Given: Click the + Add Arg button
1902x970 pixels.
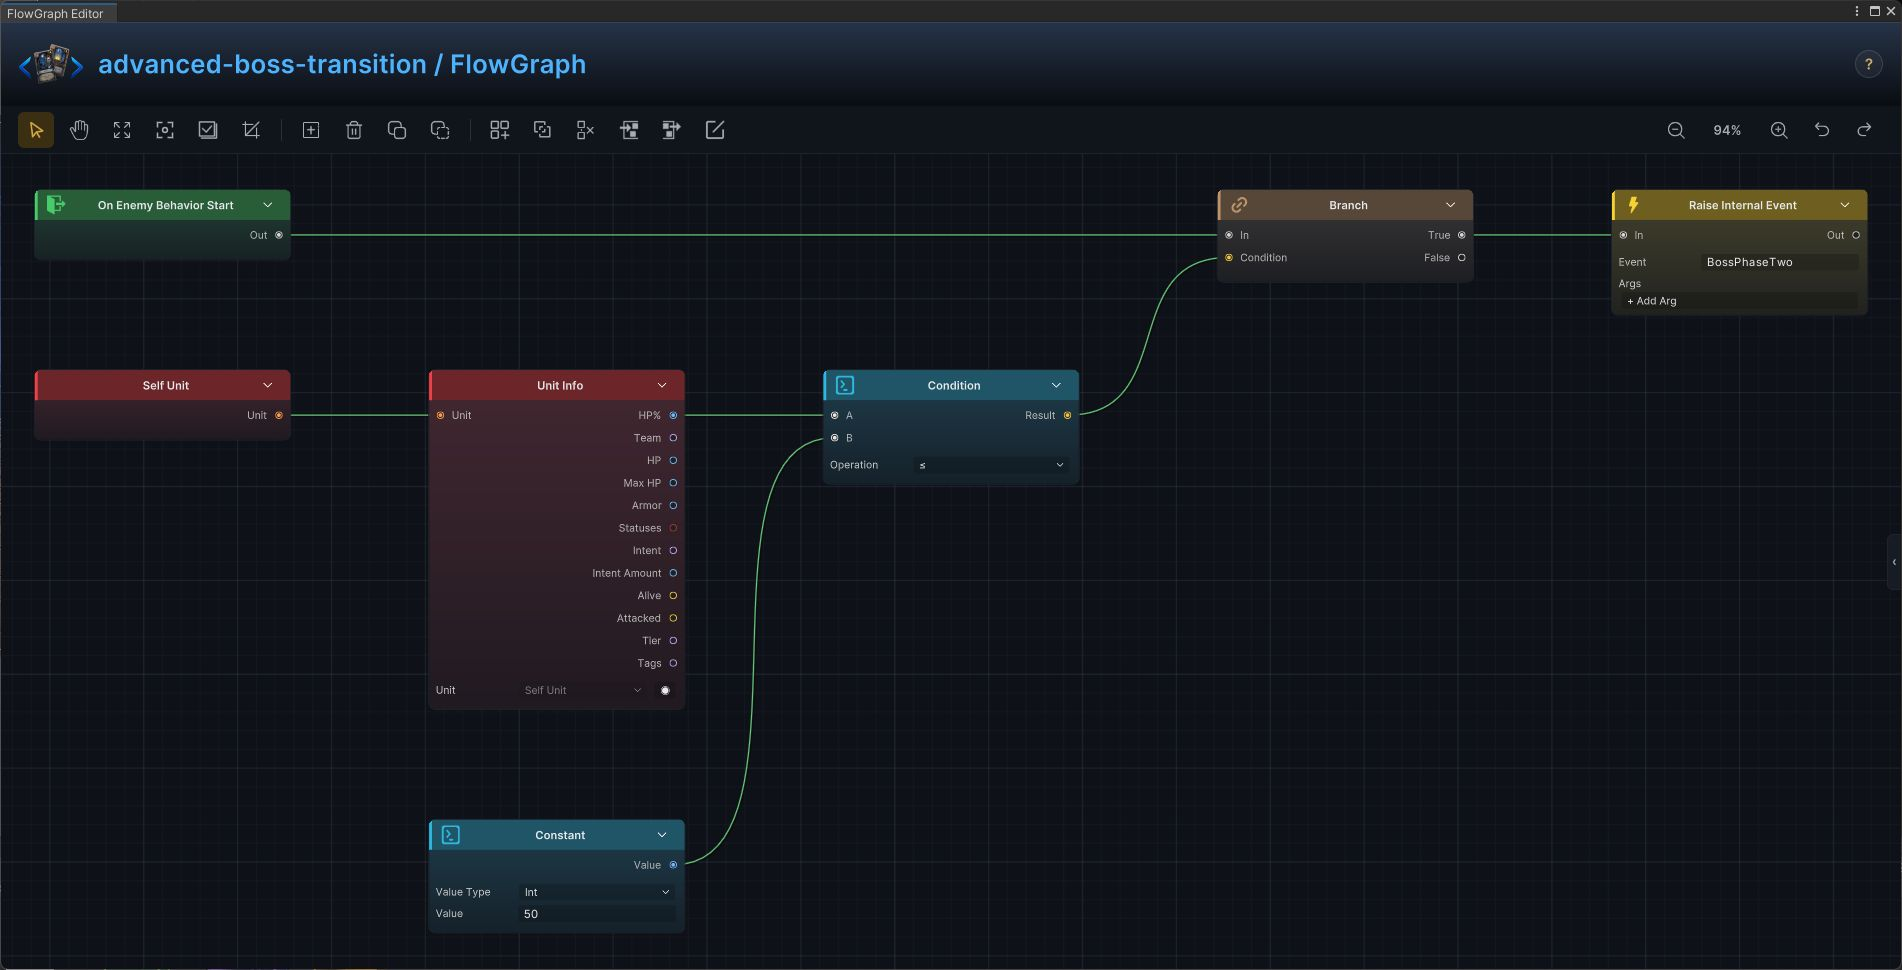Looking at the screenshot, I should (x=1739, y=301).
